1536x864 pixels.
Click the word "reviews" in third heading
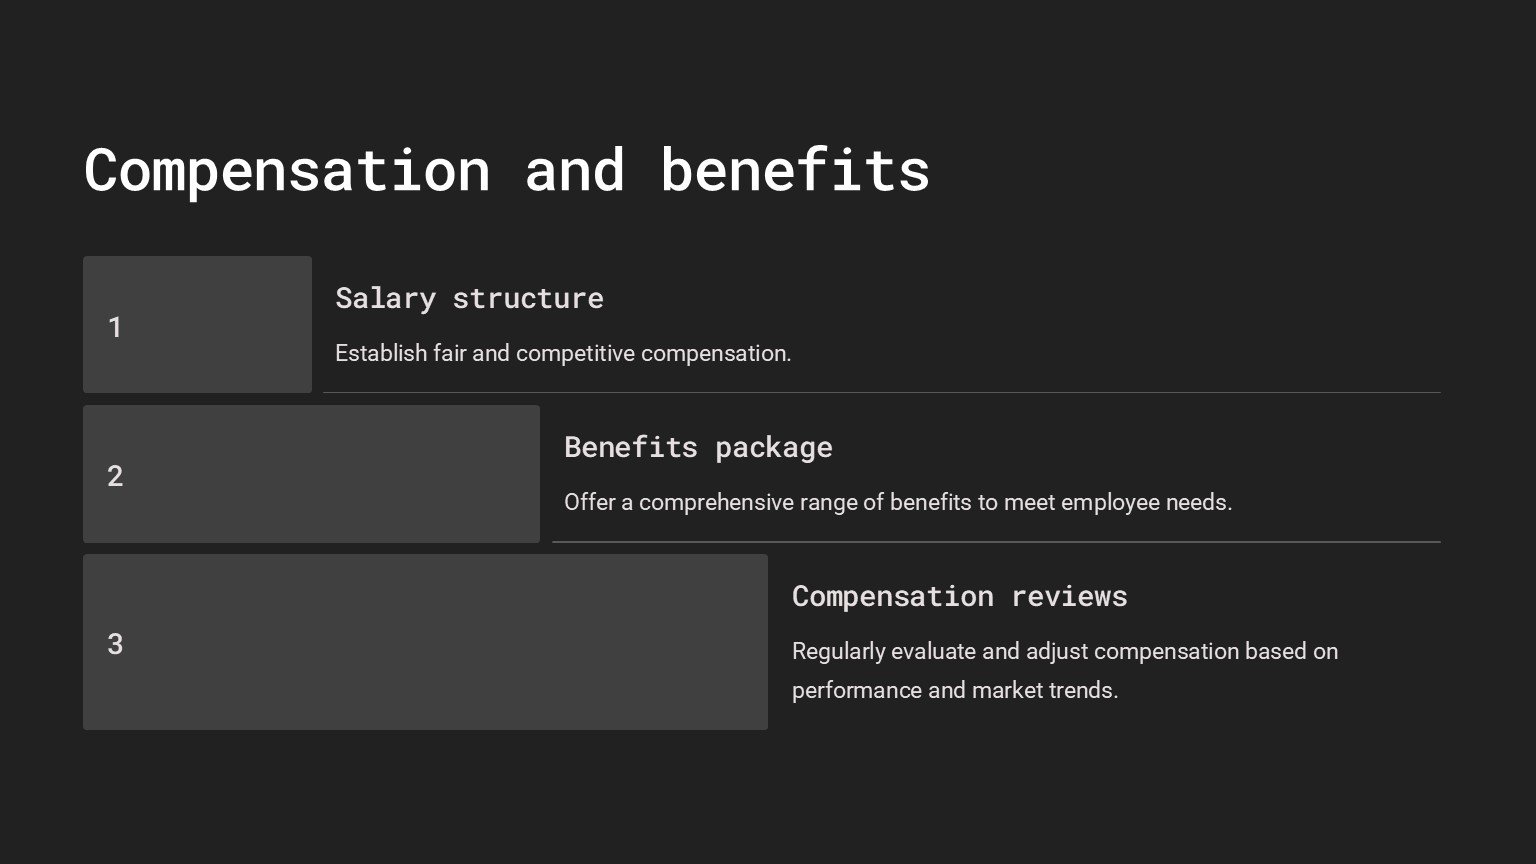click(1068, 596)
